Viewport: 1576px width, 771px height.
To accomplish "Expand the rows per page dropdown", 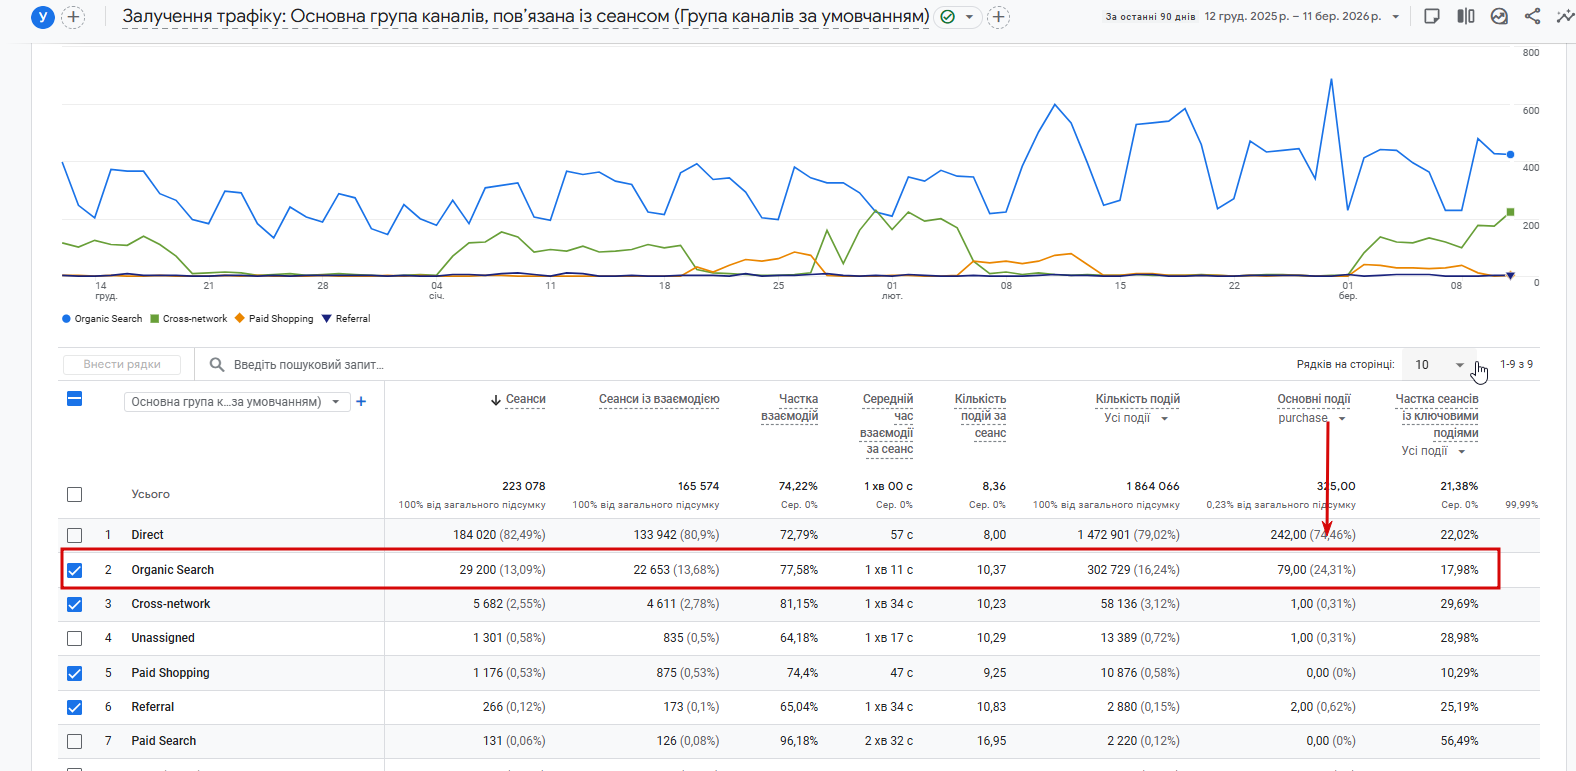I will pos(1438,365).
